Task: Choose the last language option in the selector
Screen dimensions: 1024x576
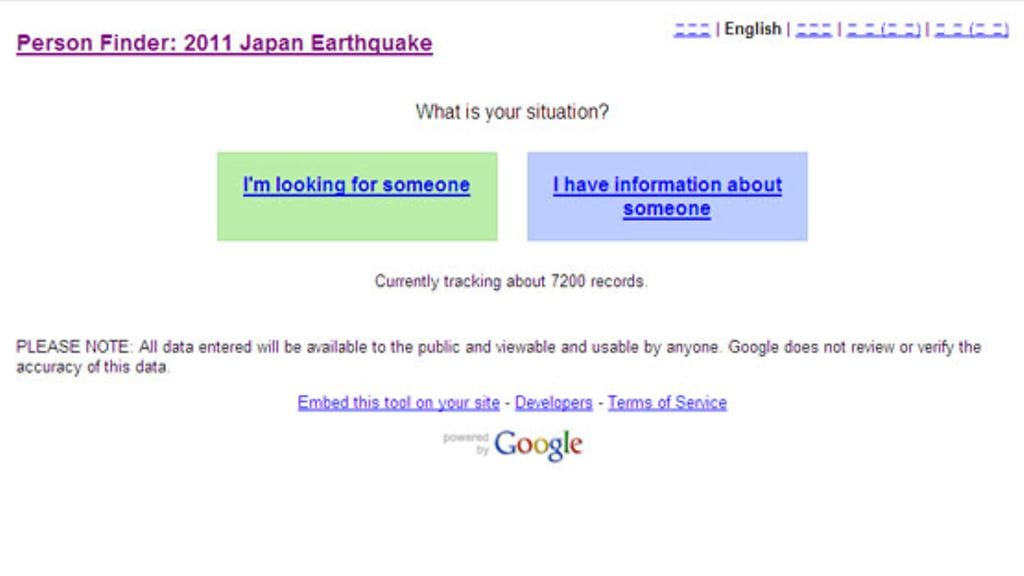Action: 971,28
